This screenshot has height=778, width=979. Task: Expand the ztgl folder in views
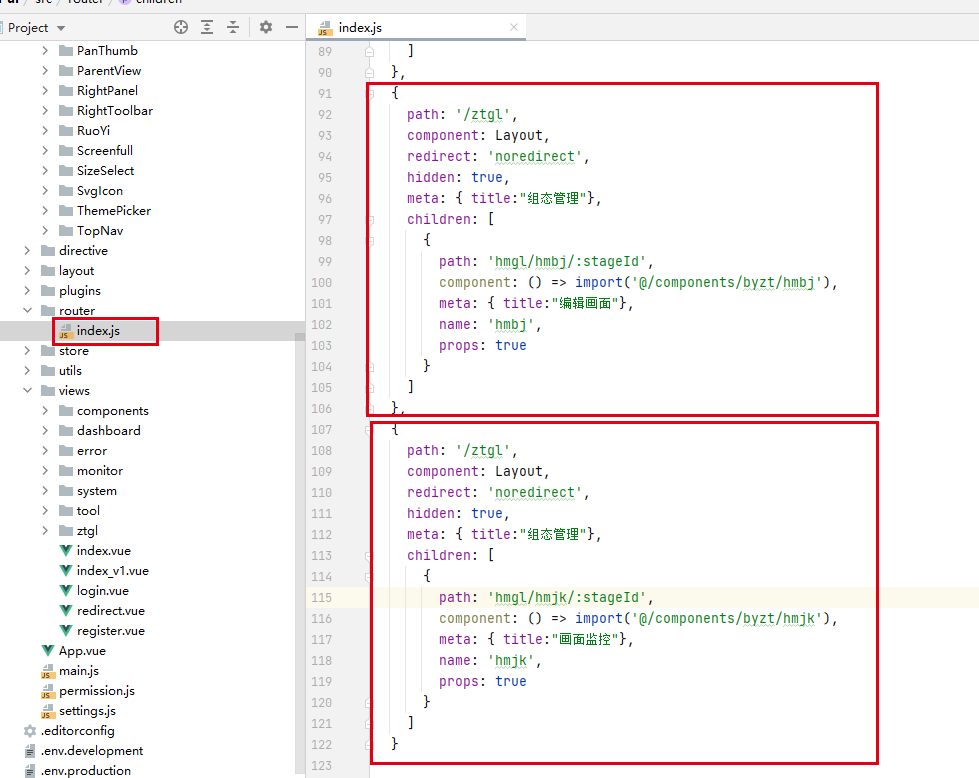click(45, 531)
